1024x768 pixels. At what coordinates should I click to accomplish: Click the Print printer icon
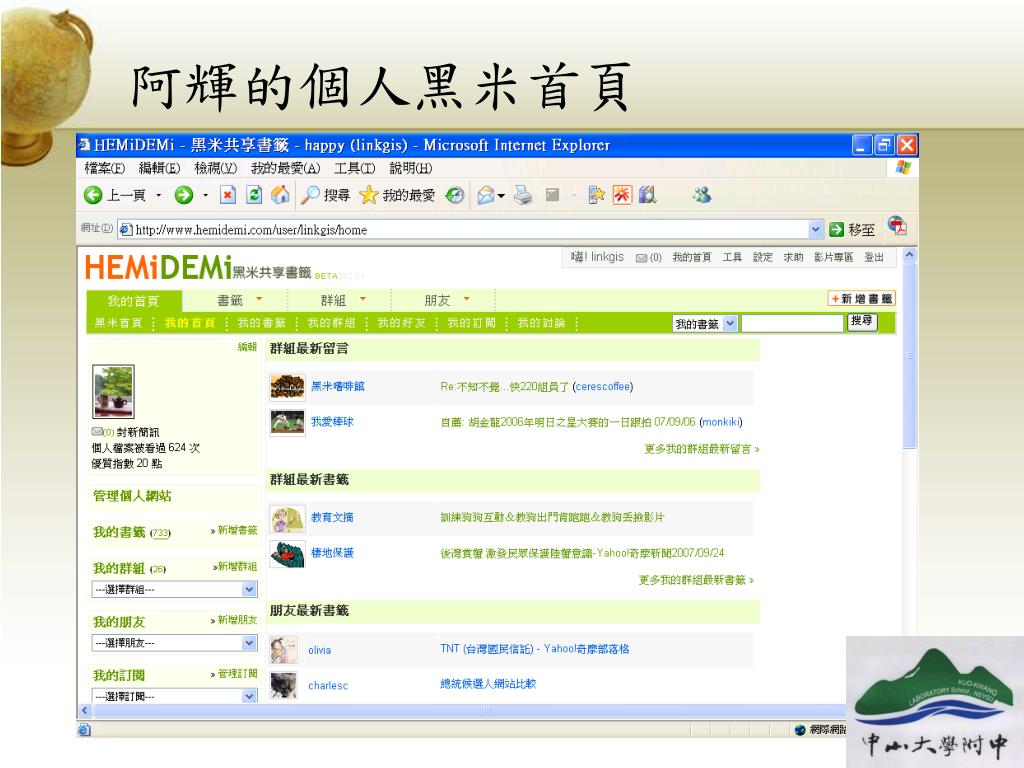pyautogui.click(x=523, y=195)
